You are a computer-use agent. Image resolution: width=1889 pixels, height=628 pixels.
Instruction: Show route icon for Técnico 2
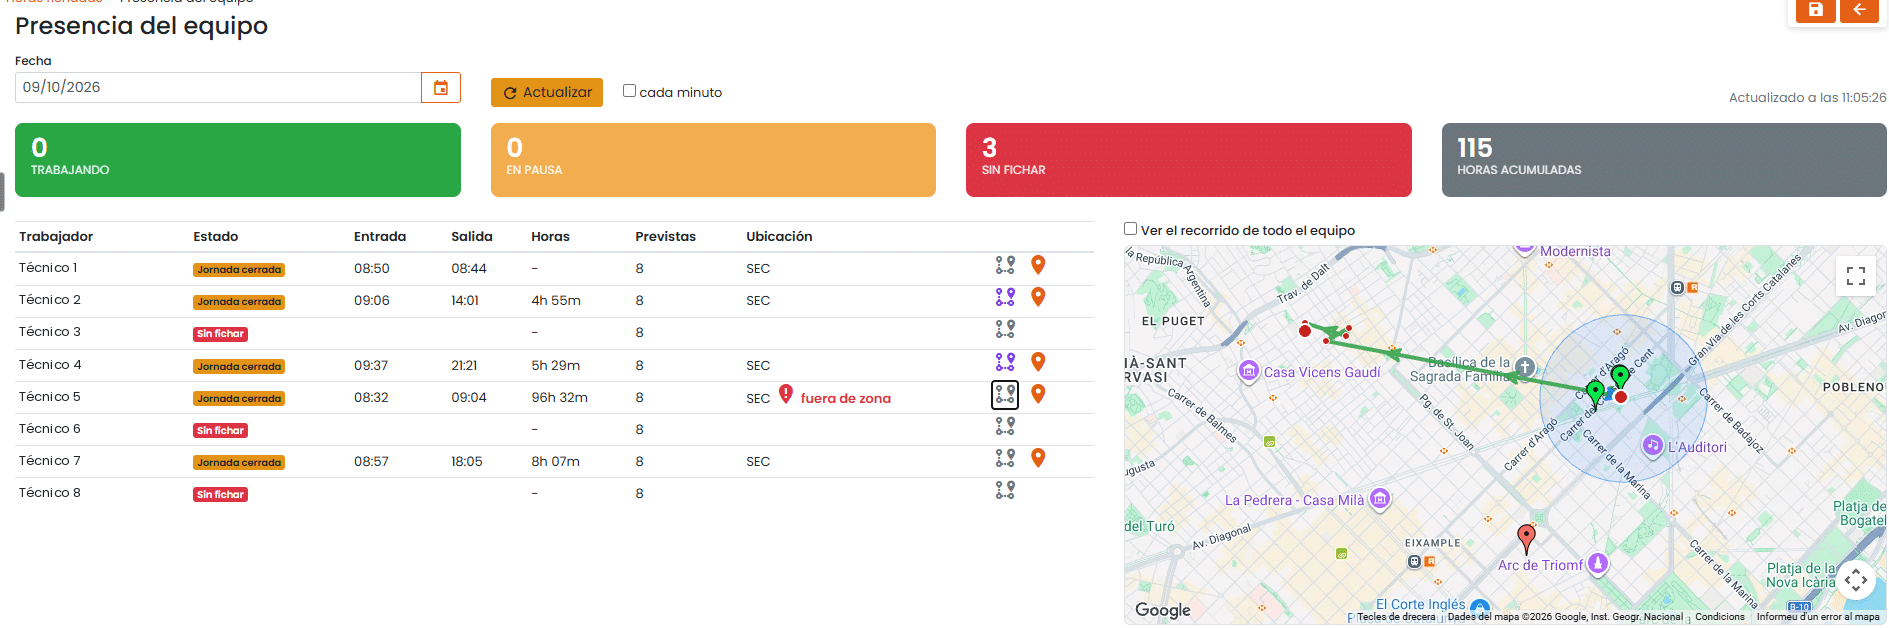[x=1005, y=297]
